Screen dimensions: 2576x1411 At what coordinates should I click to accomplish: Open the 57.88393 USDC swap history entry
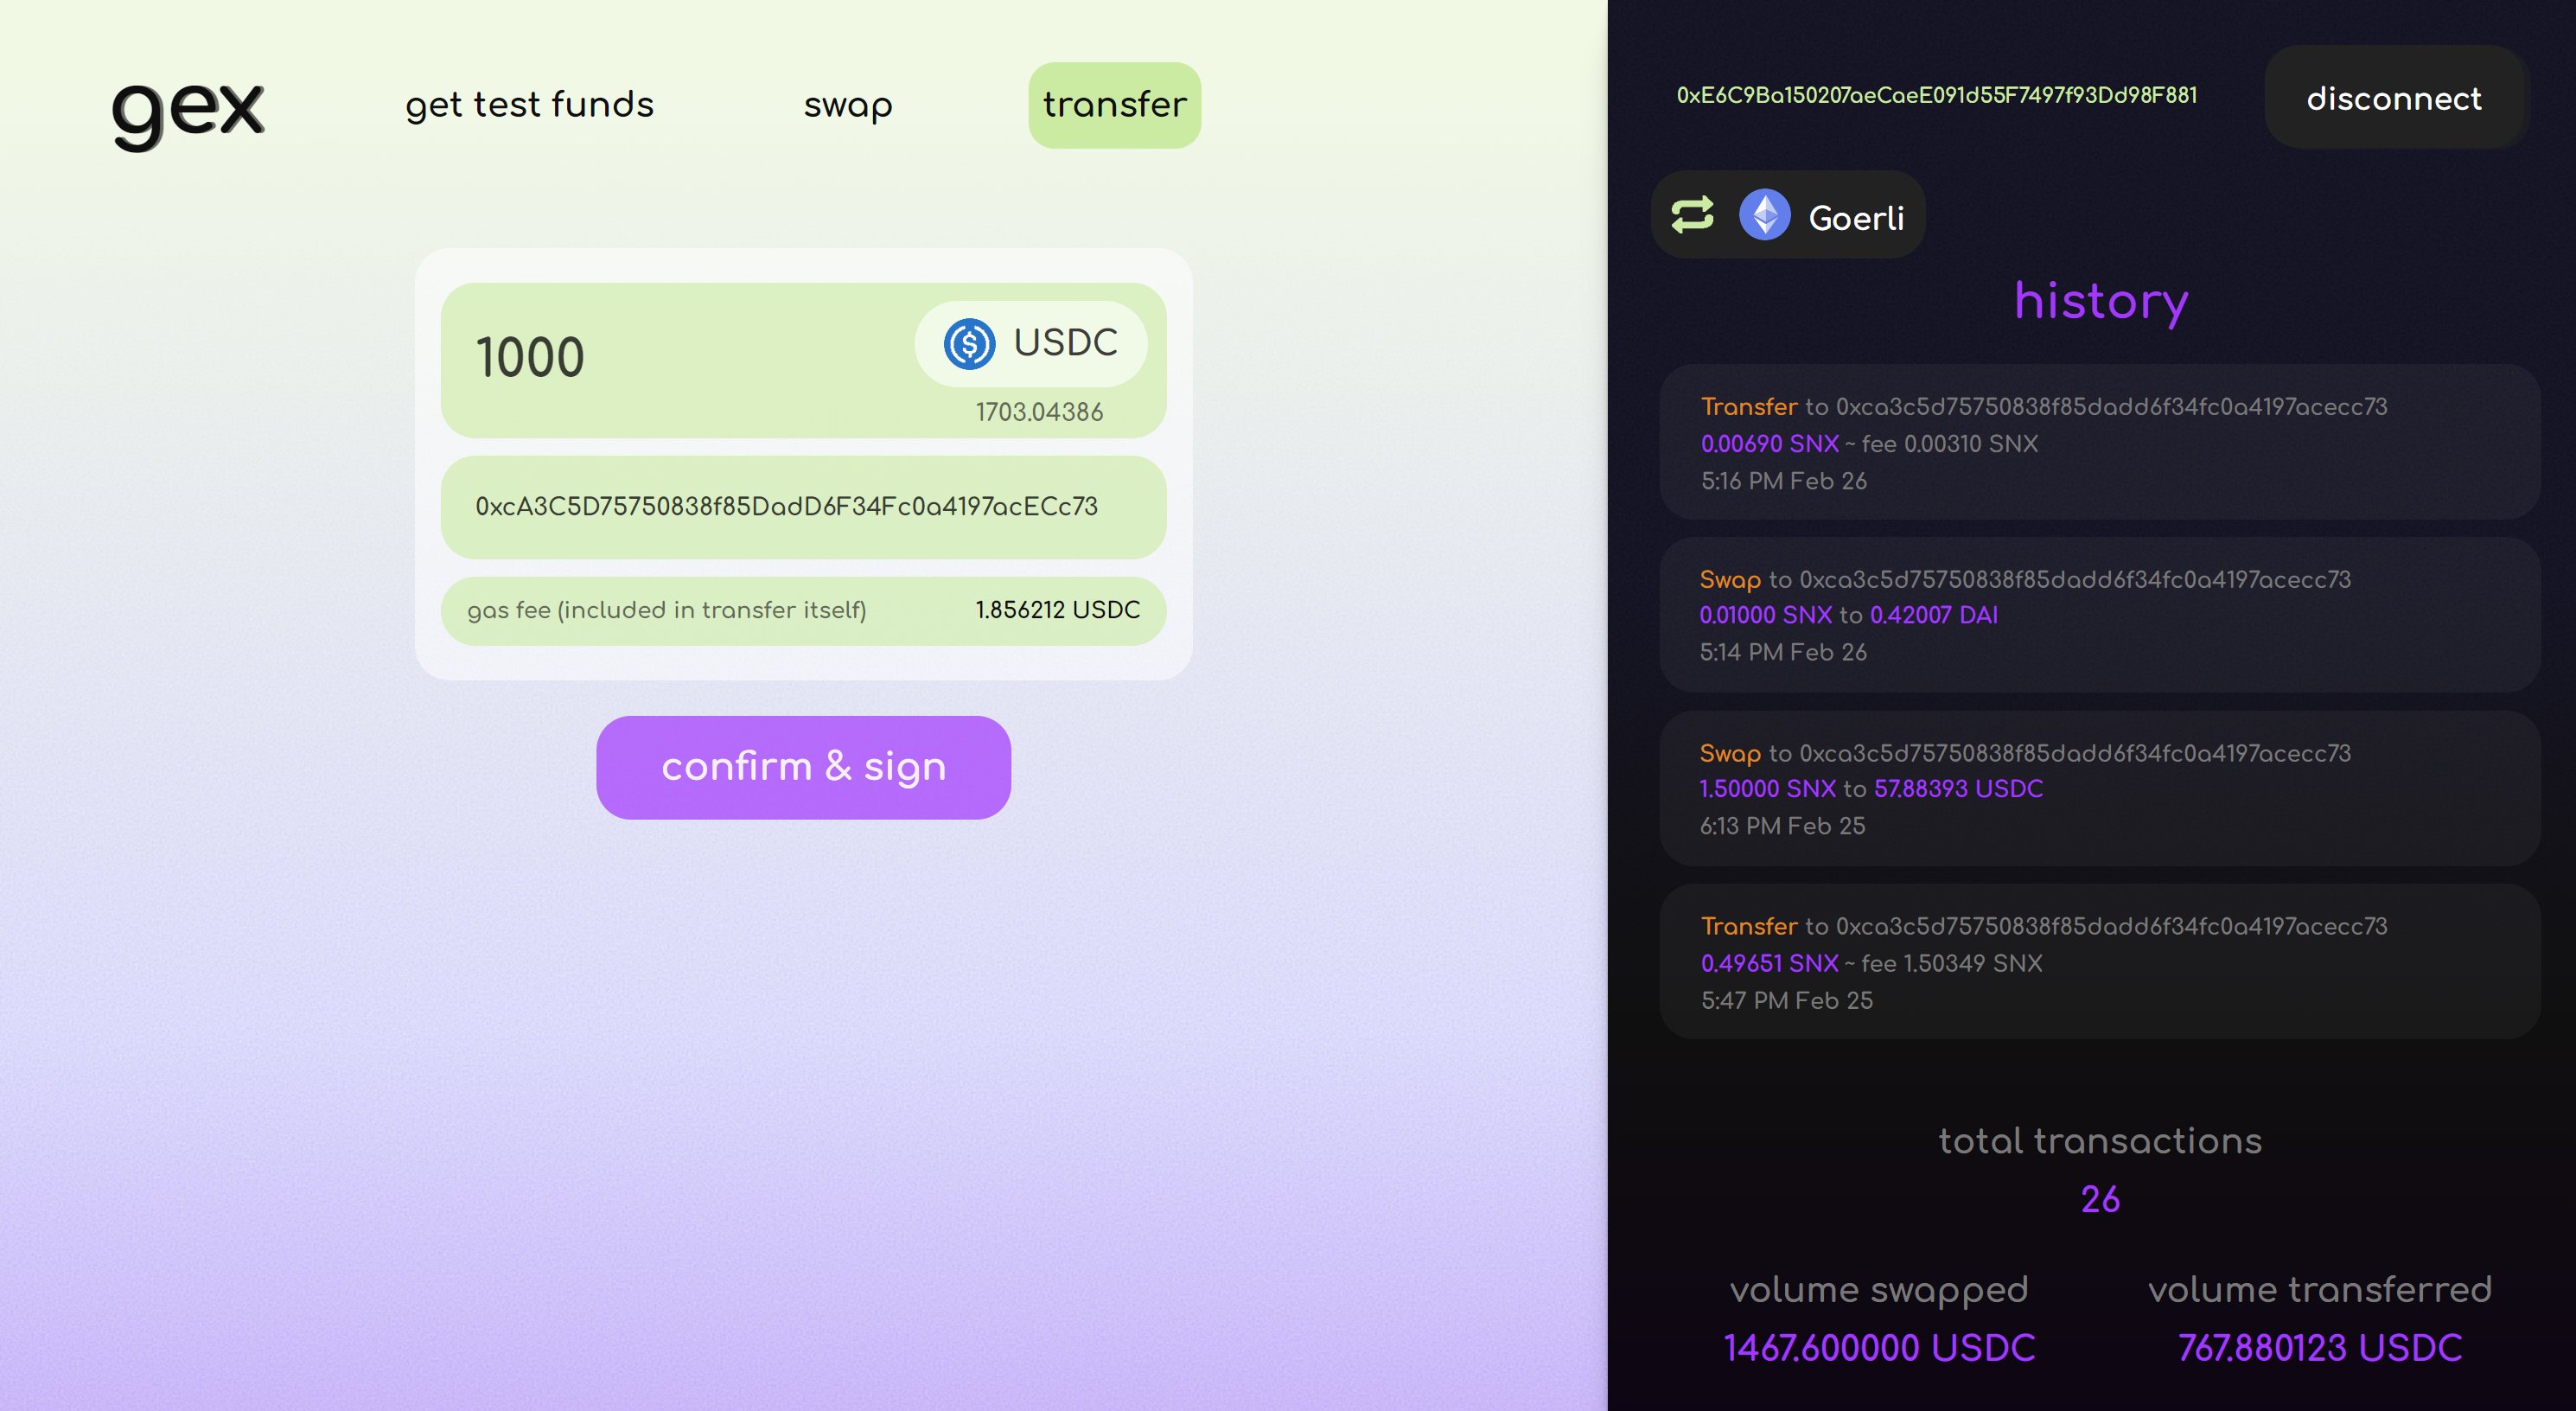(x=2098, y=788)
